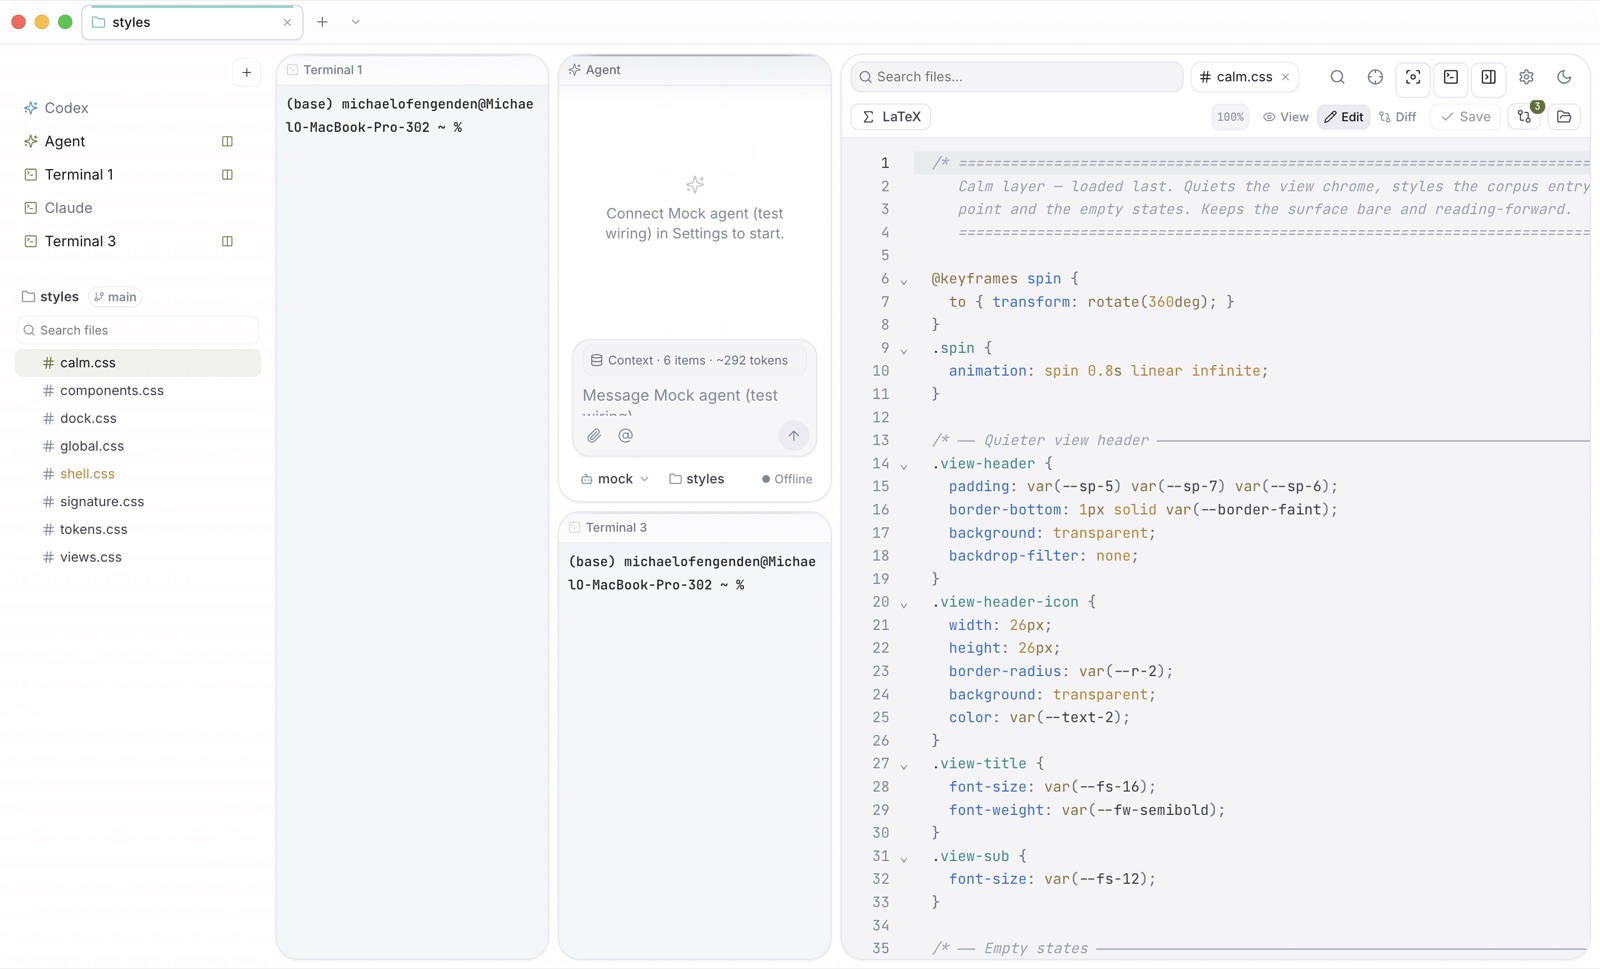Click the Terminal 1 pane header
Image resolution: width=1600 pixels, height=969 pixels.
(x=412, y=70)
